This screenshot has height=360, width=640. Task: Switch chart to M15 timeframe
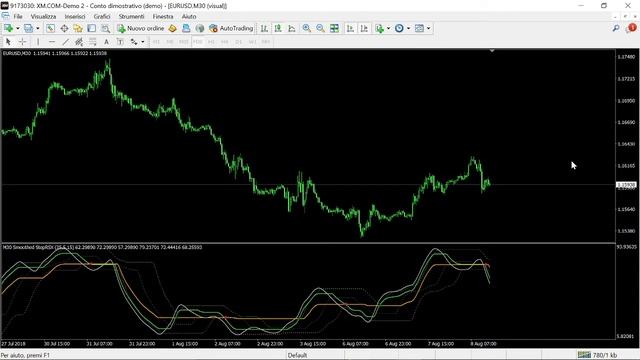click(x=184, y=42)
